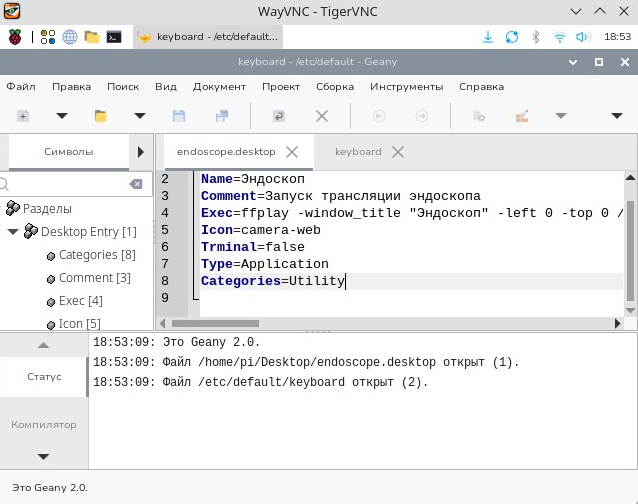Select Разделы in the symbol tree
This screenshot has height=504, width=638.
coord(47,209)
